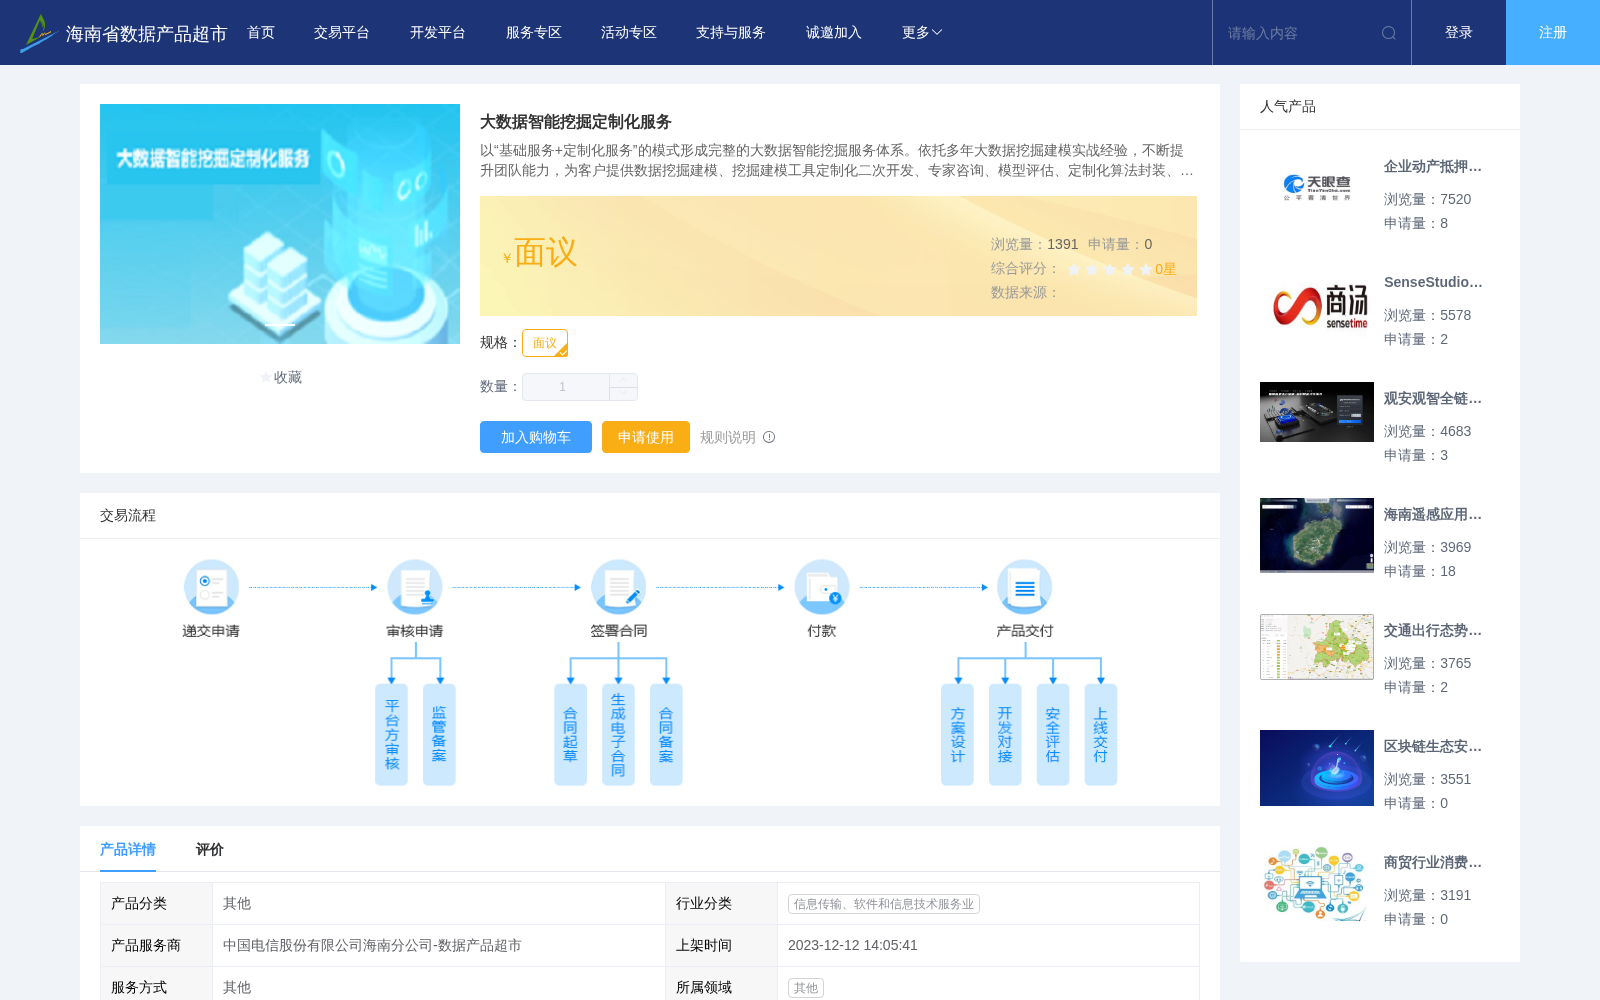1600x1000 pixels.
Task: Click the 上线交付 sub-step box
Action: click(x=1101, y=735)
